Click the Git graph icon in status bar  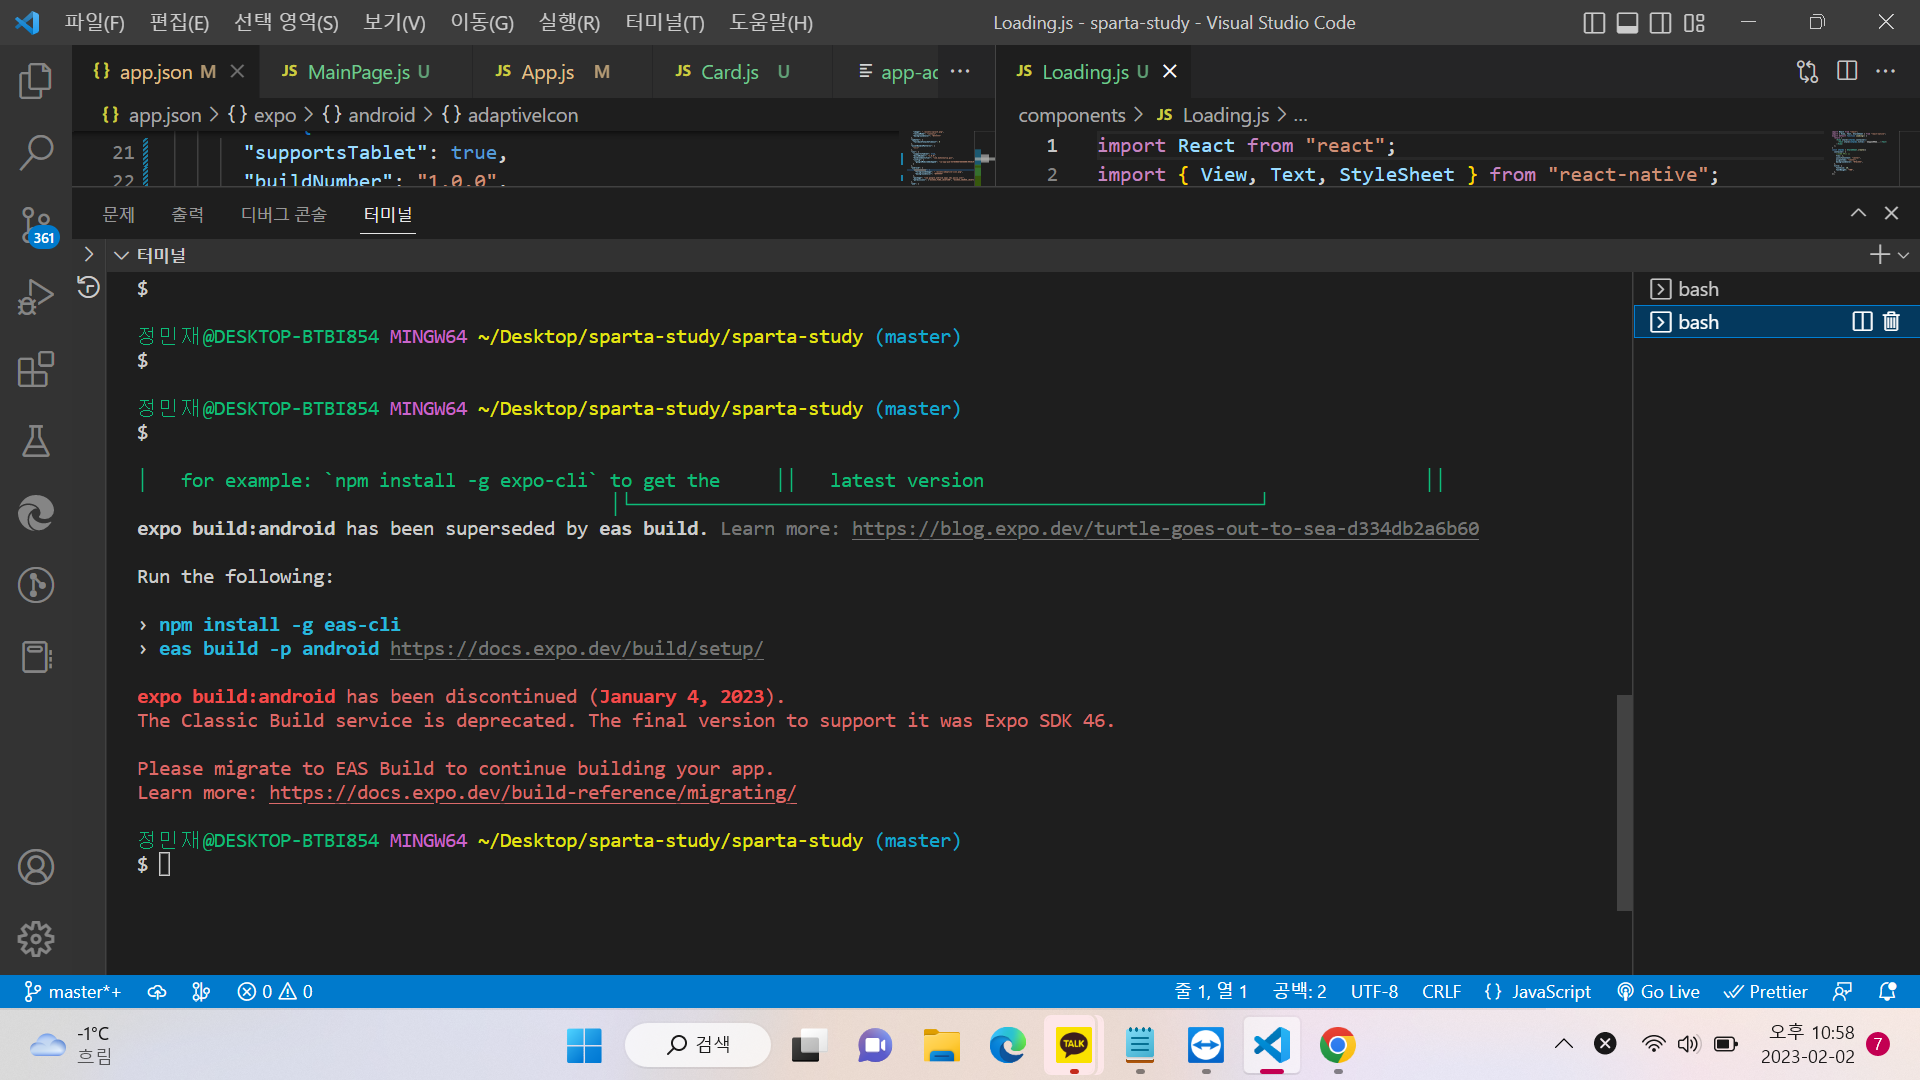click(x=201, y=992)
